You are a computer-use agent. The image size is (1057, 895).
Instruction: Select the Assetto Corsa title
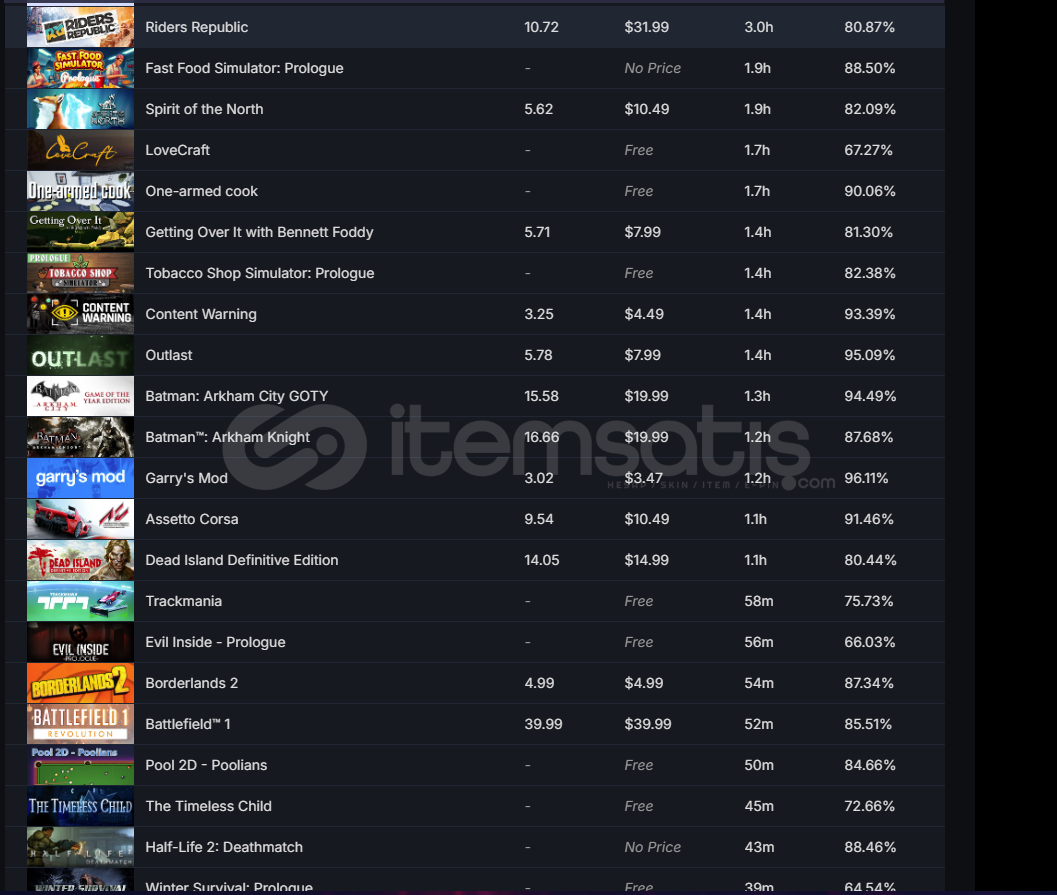click(192, 519)
